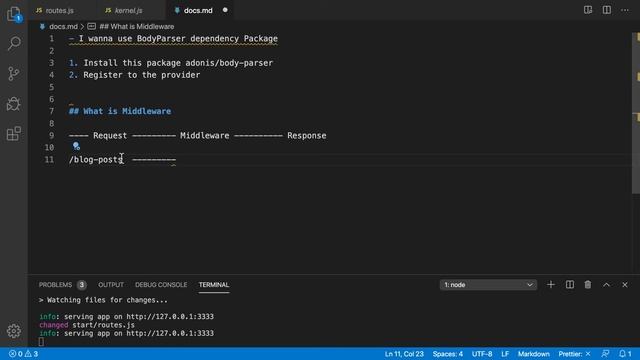Select the TERMINAL panel tab
Viewport: 640px width, 360px height.
213,284
